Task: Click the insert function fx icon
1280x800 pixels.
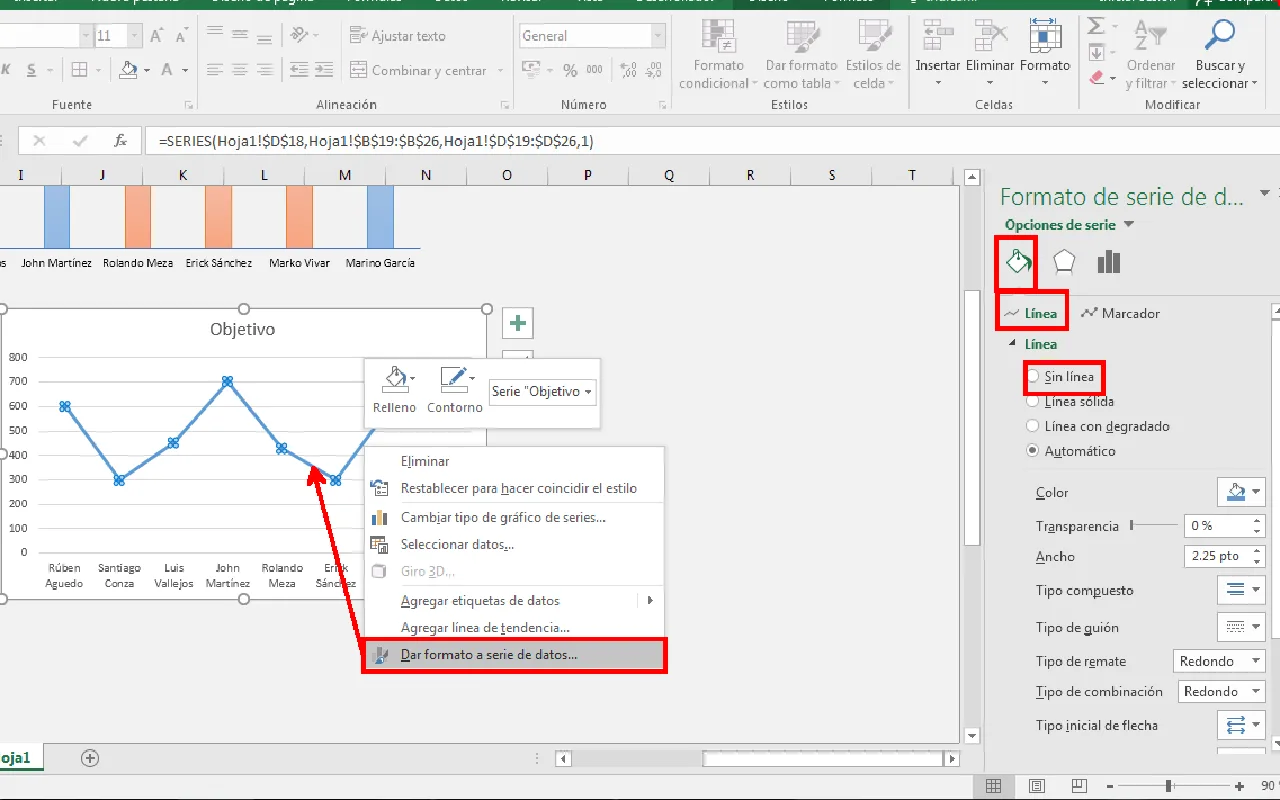Action: tap(120, 141)
